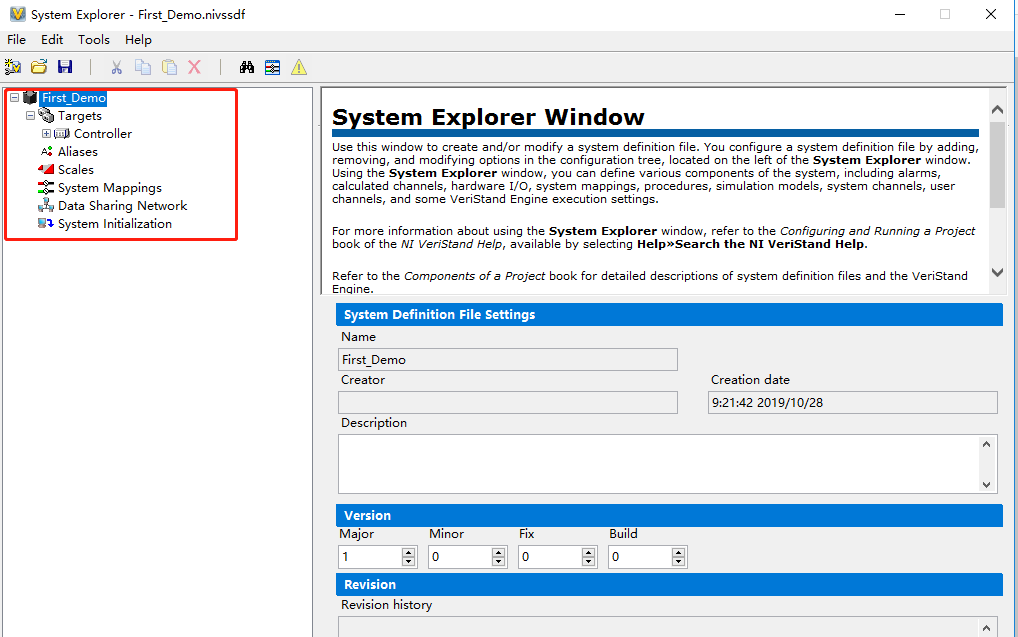The width and height of the screenshot is (1018, 637).
Task: Select Controller in the tree
Action: click(103, 134)
